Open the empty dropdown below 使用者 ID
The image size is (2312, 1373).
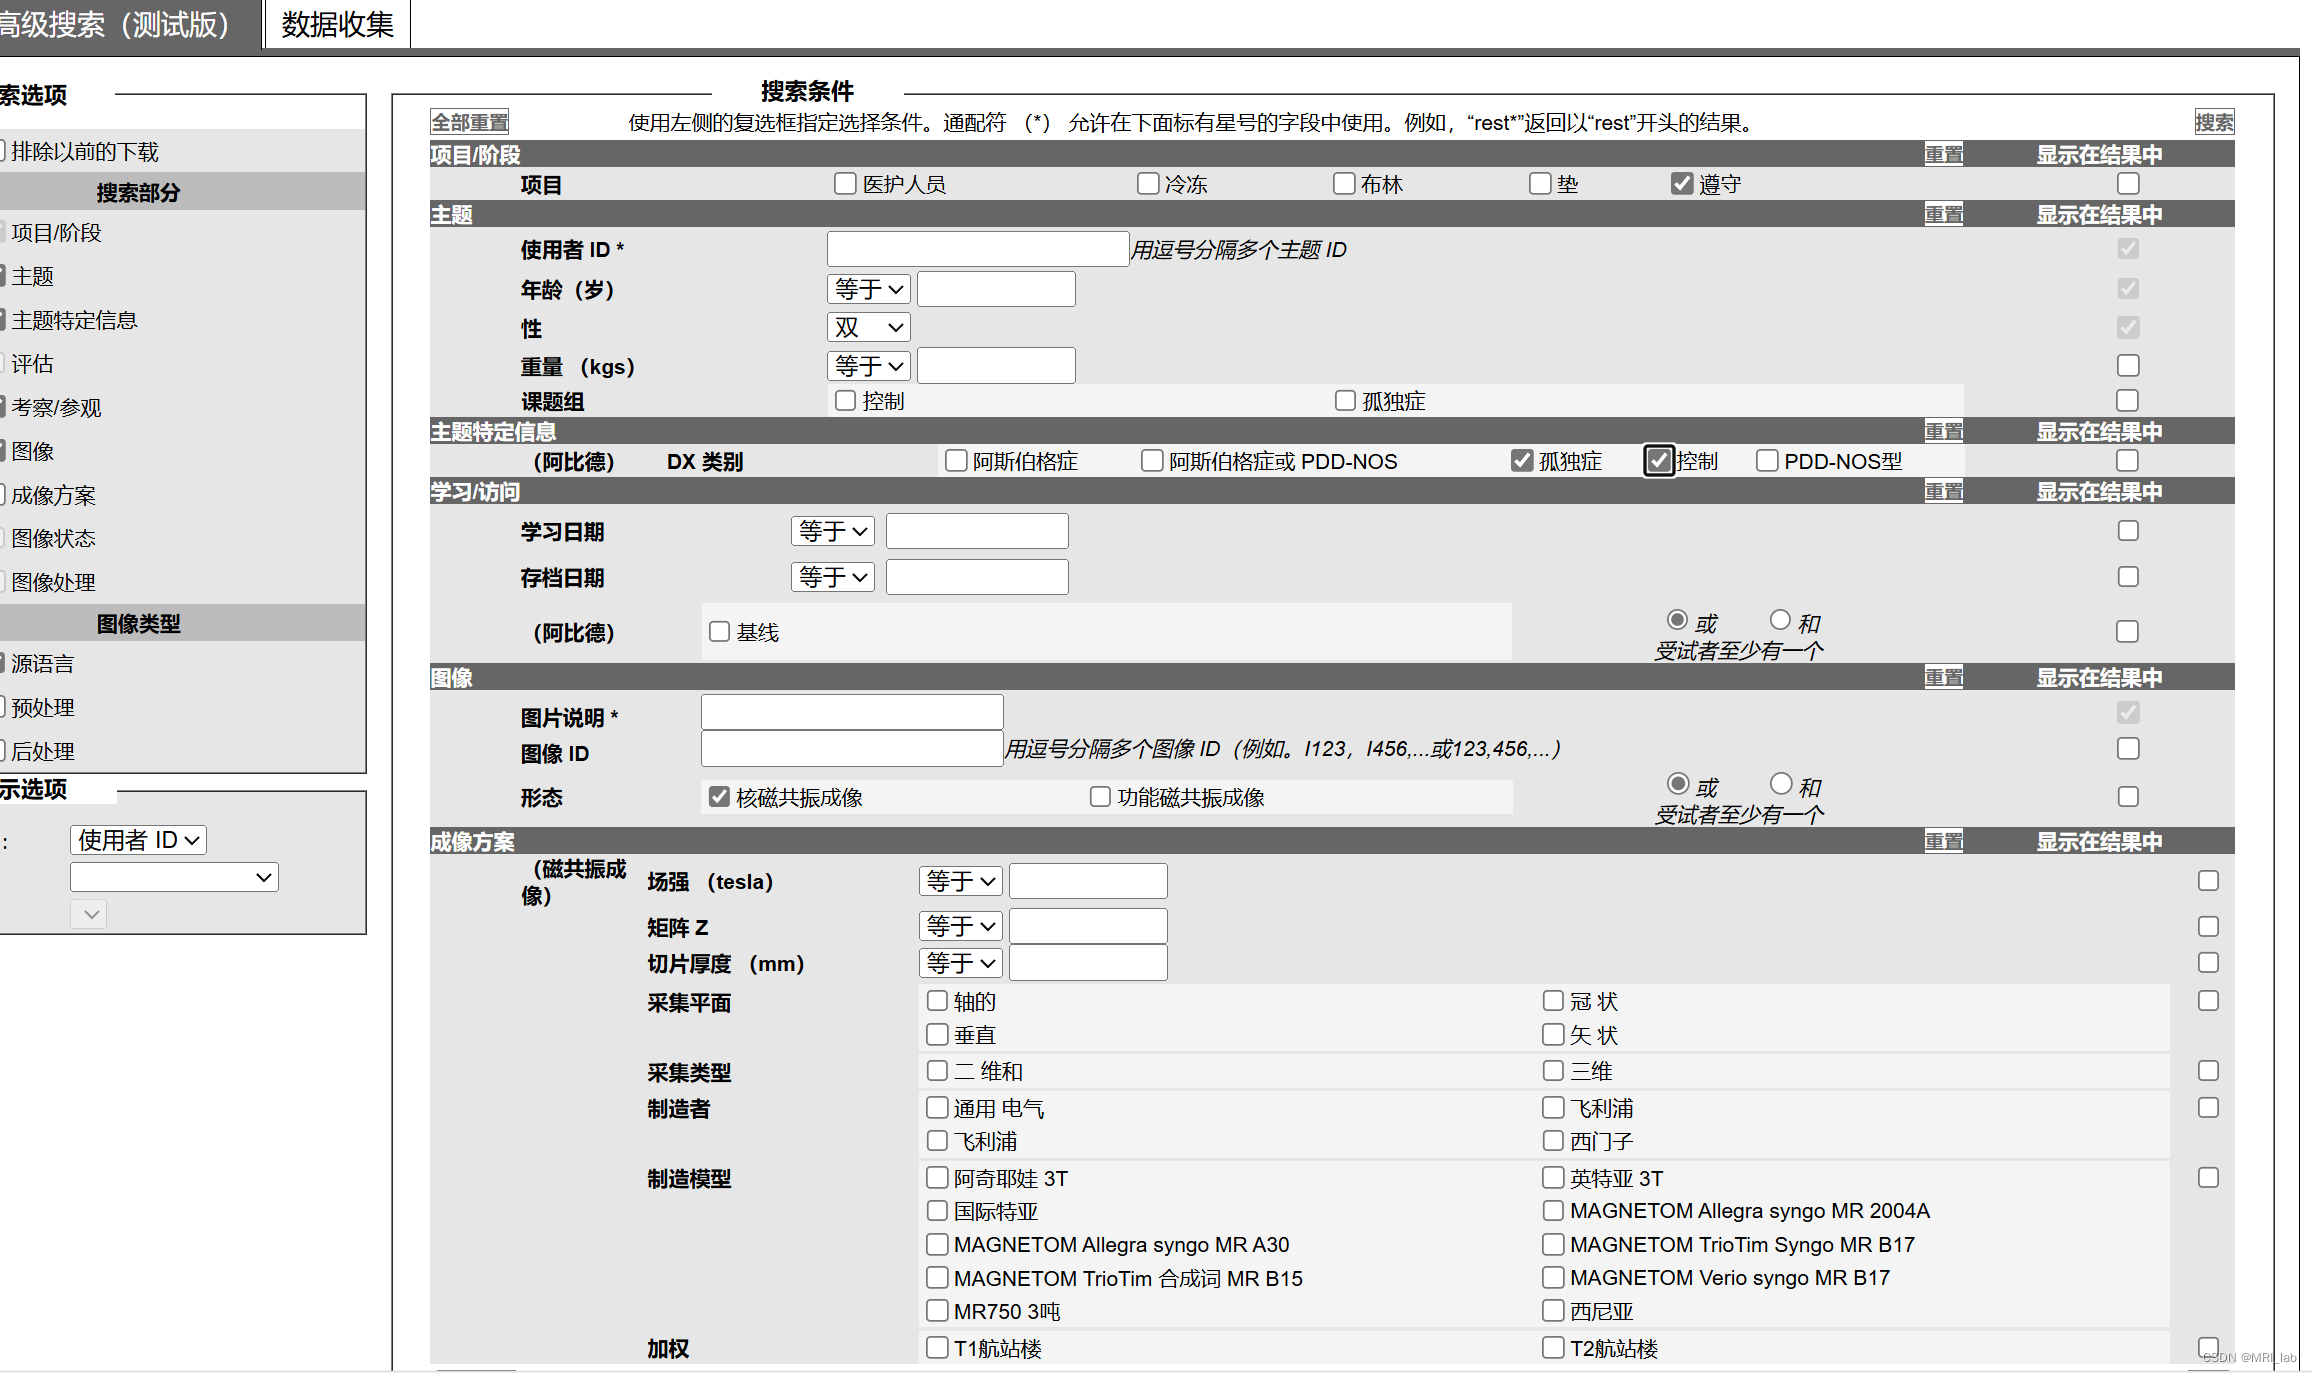tap(174, 877)
